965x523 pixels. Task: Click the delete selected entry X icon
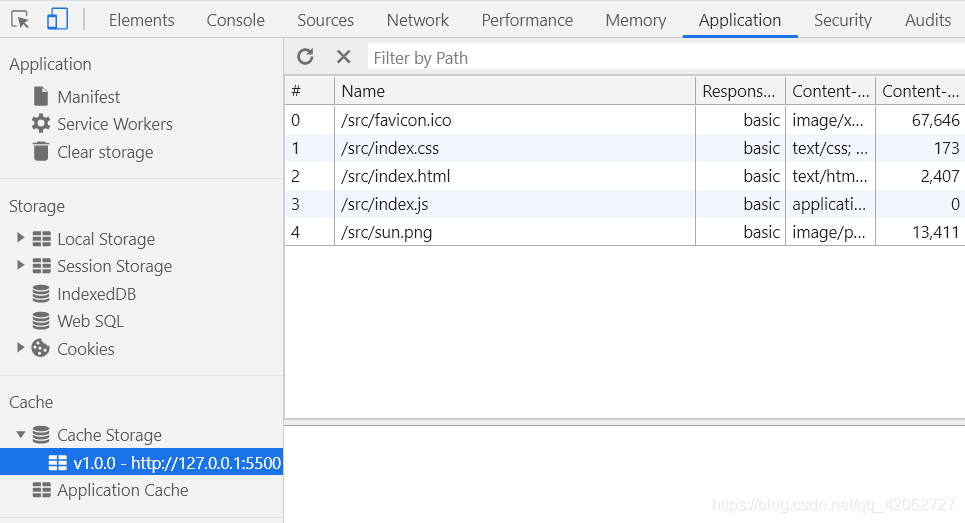click(x=343, y=57)
